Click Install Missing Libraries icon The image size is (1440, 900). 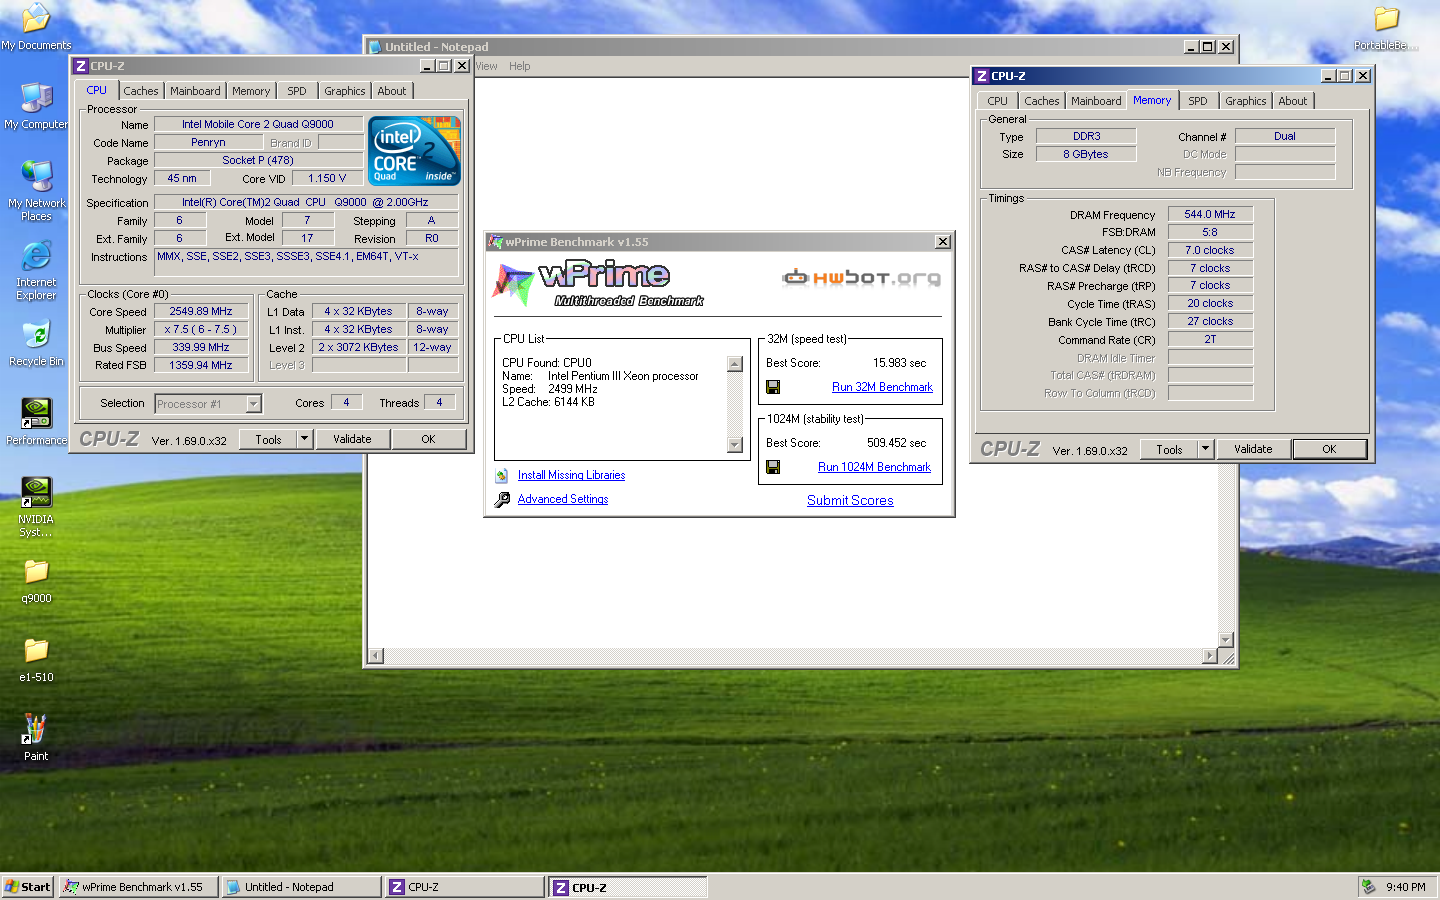click(x=502, y=476)
